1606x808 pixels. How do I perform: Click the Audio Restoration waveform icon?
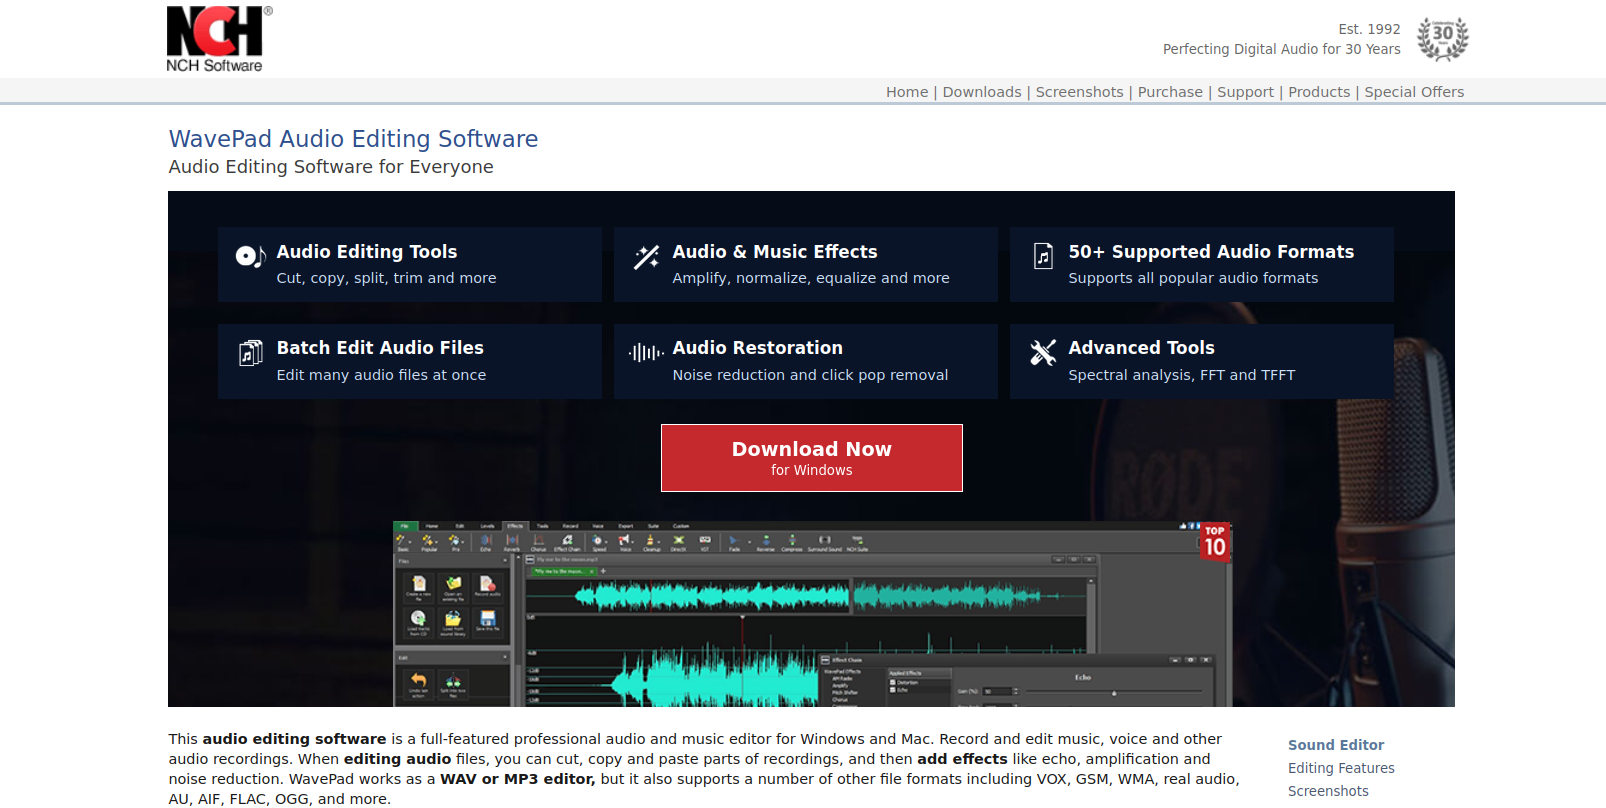coord(646,352)
